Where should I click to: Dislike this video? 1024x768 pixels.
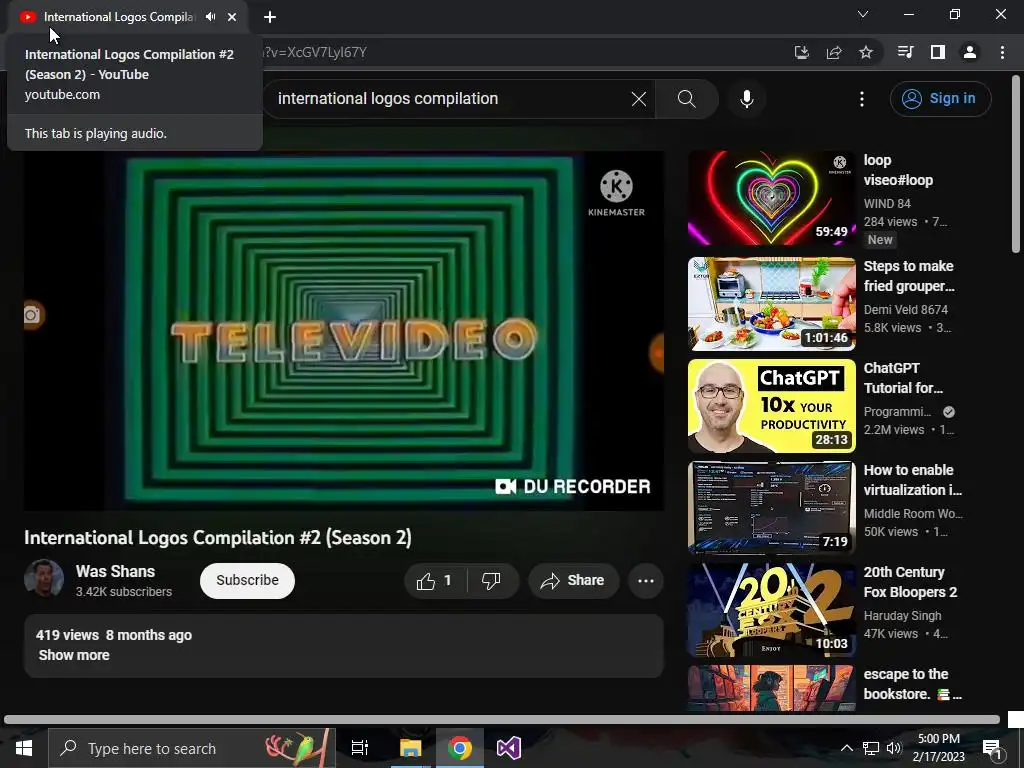tap(491, 581)
